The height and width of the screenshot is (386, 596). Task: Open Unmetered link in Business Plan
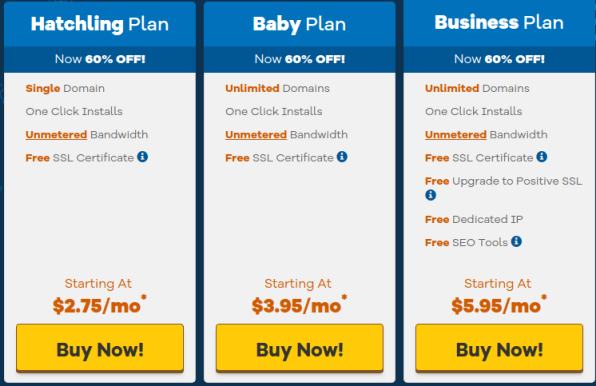456,134
